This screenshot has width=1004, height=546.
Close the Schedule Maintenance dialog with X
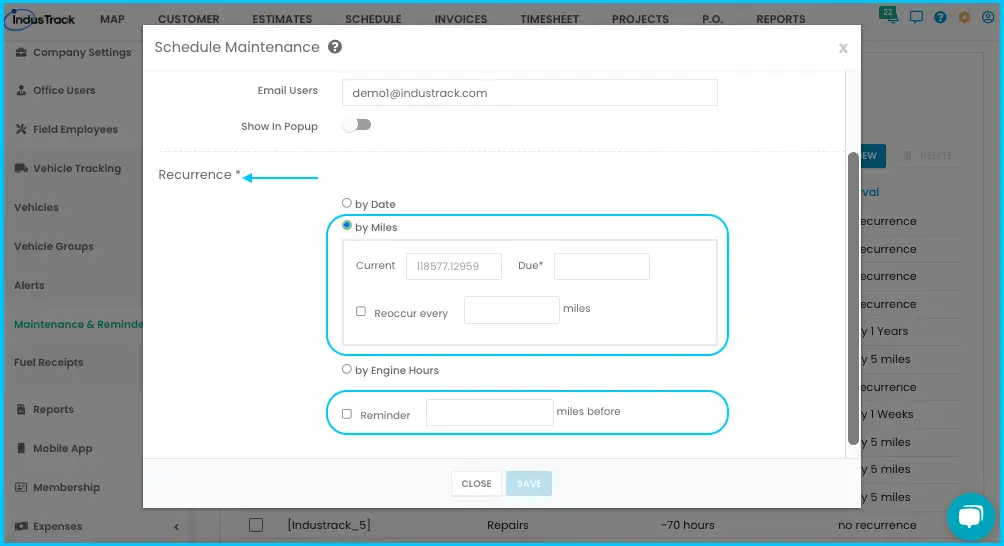[x=843, y=48]
